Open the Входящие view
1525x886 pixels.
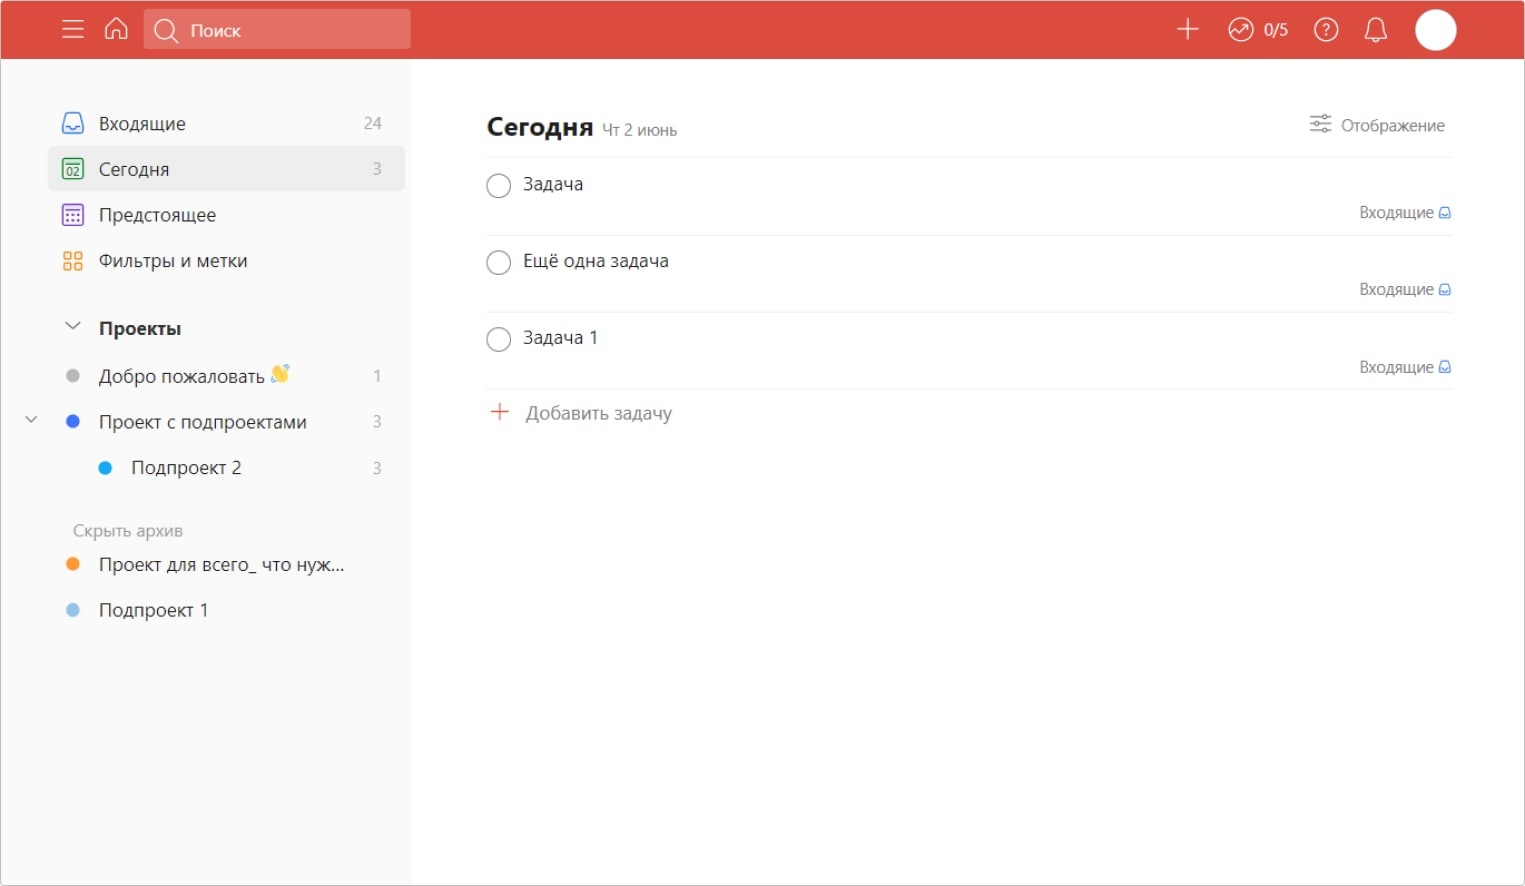coord(226,123)
